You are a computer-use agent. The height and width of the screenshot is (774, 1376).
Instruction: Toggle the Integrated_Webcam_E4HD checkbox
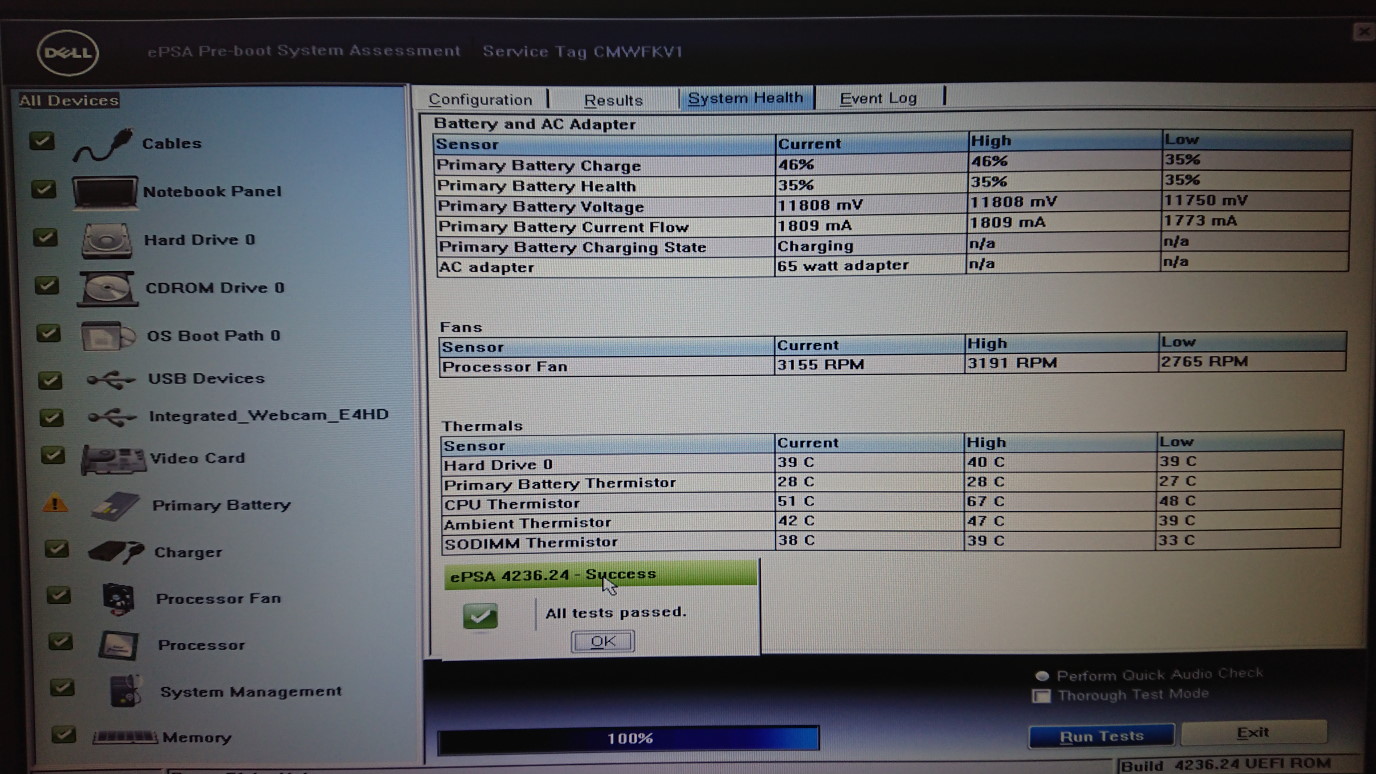(x=51, y=418)
